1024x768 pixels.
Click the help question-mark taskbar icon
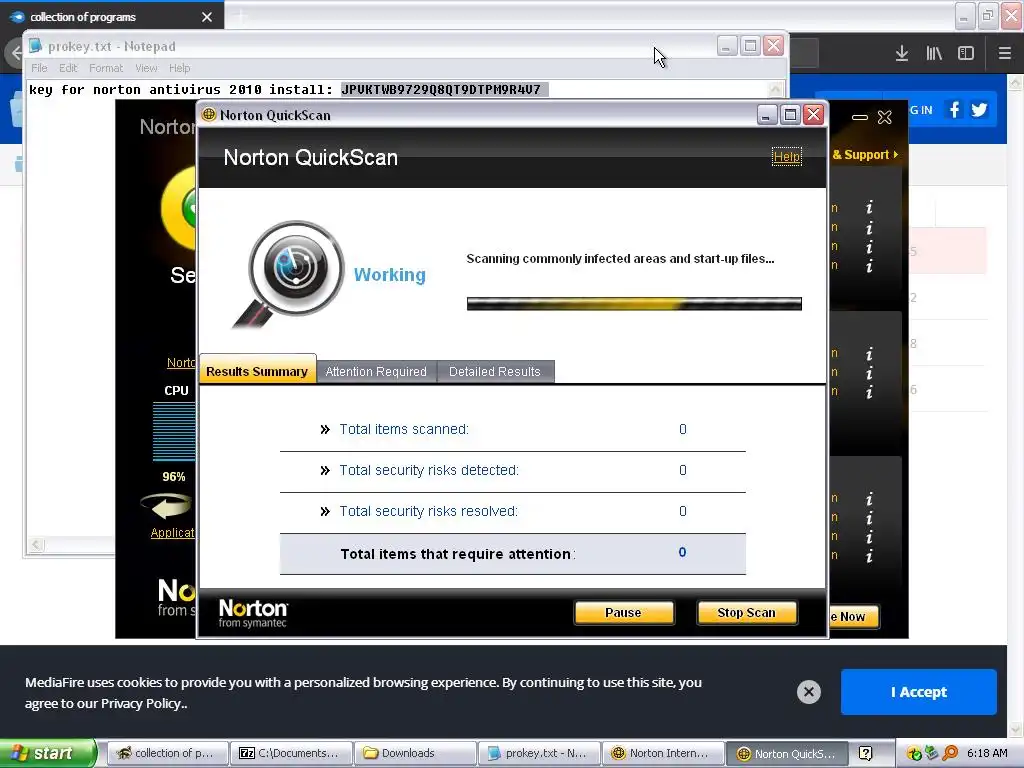tap(865, 754)
